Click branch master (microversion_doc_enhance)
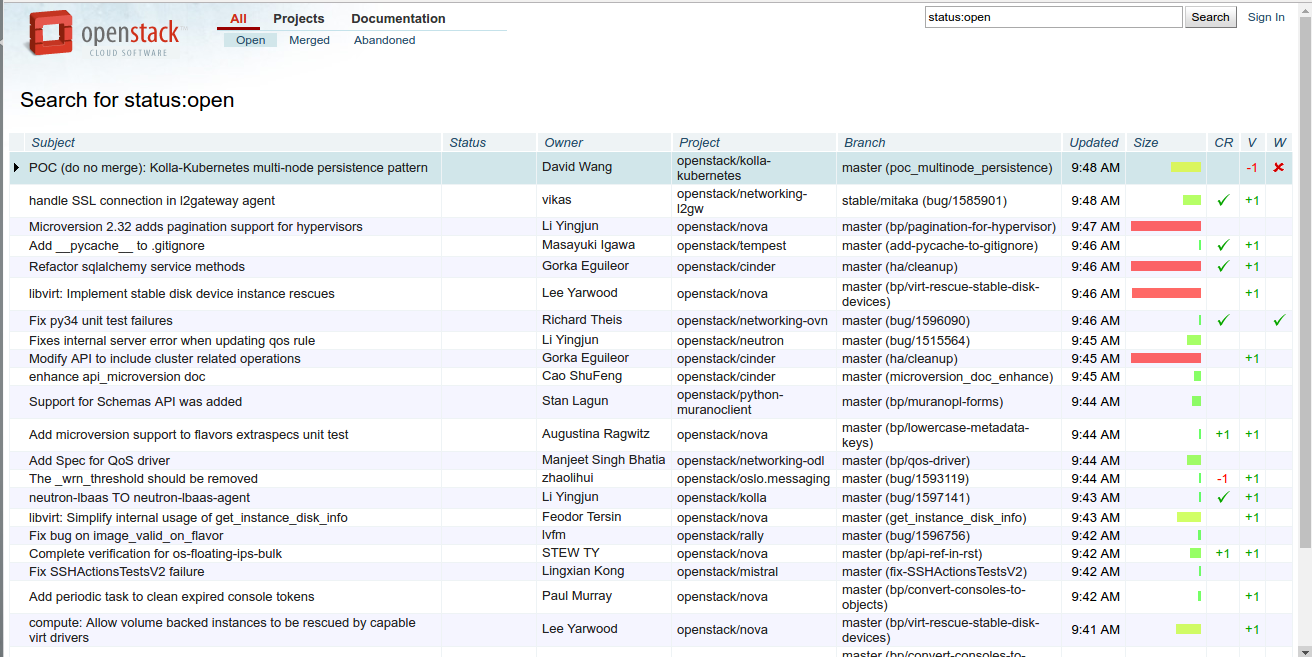Screen dimensions: 1312x657 (947, 376)
